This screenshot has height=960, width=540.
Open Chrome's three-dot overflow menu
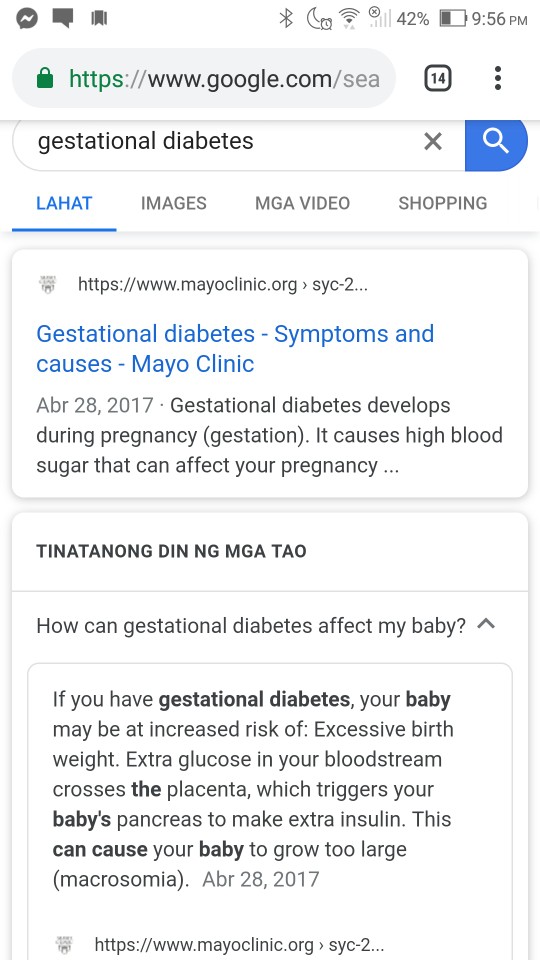pos(498,78)
